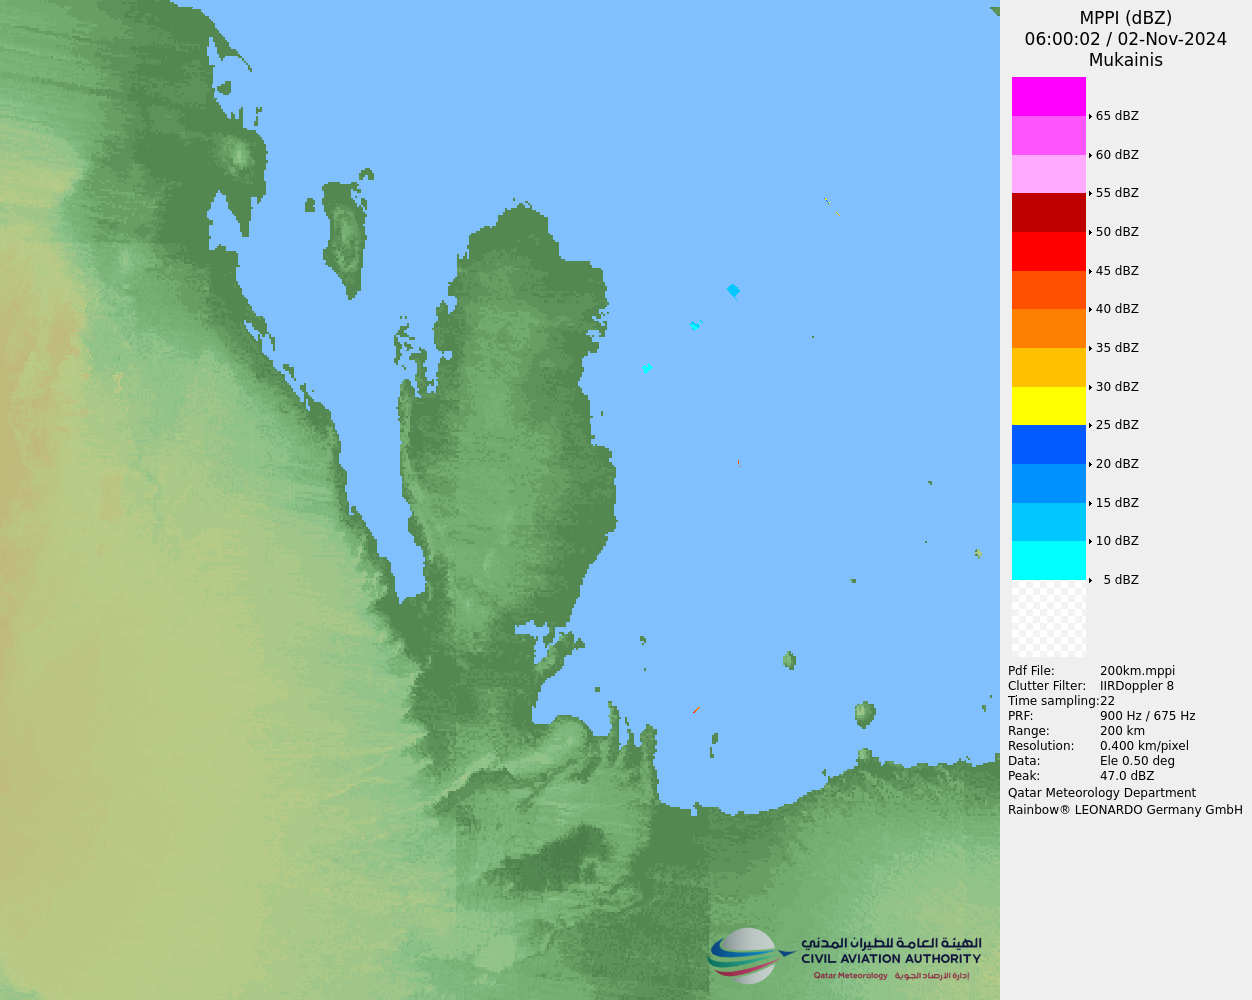
Task: Click the MPPI (dBZ) title text
Action: click(x=1125, y=18)
